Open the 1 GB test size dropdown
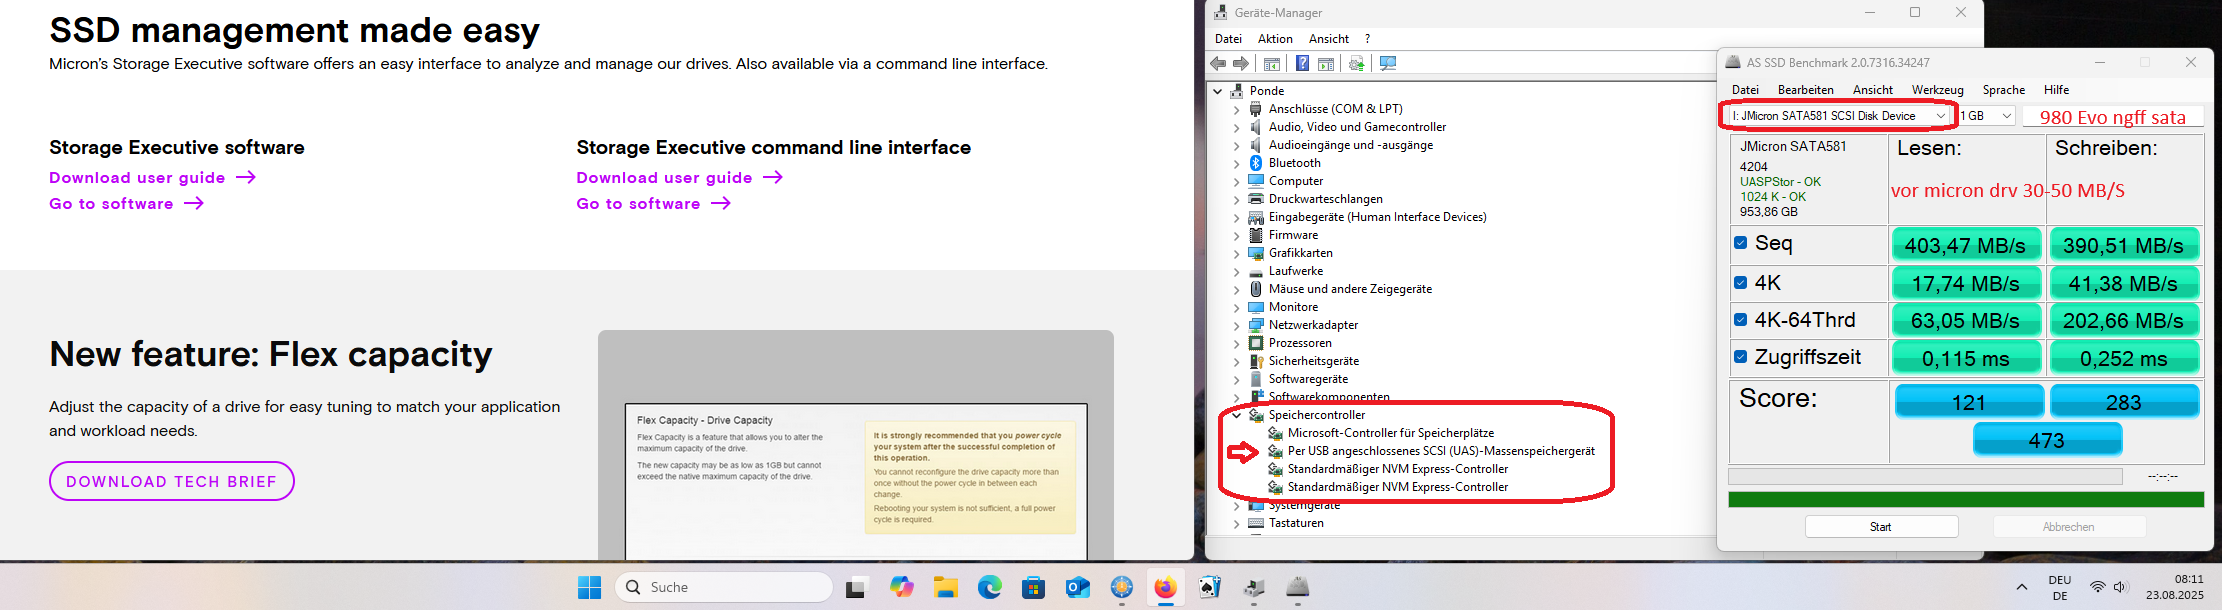This screenshot has height=610, width=2222. (x=1986, y=116)
